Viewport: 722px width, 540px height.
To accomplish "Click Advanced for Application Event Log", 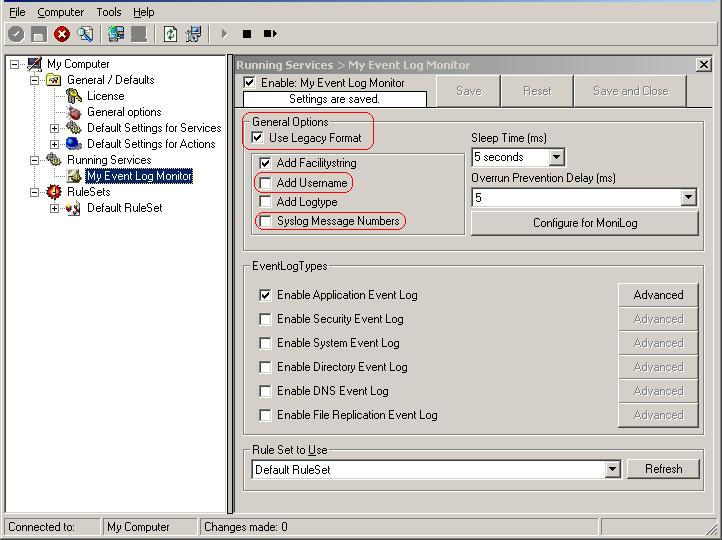I will 657,295.
